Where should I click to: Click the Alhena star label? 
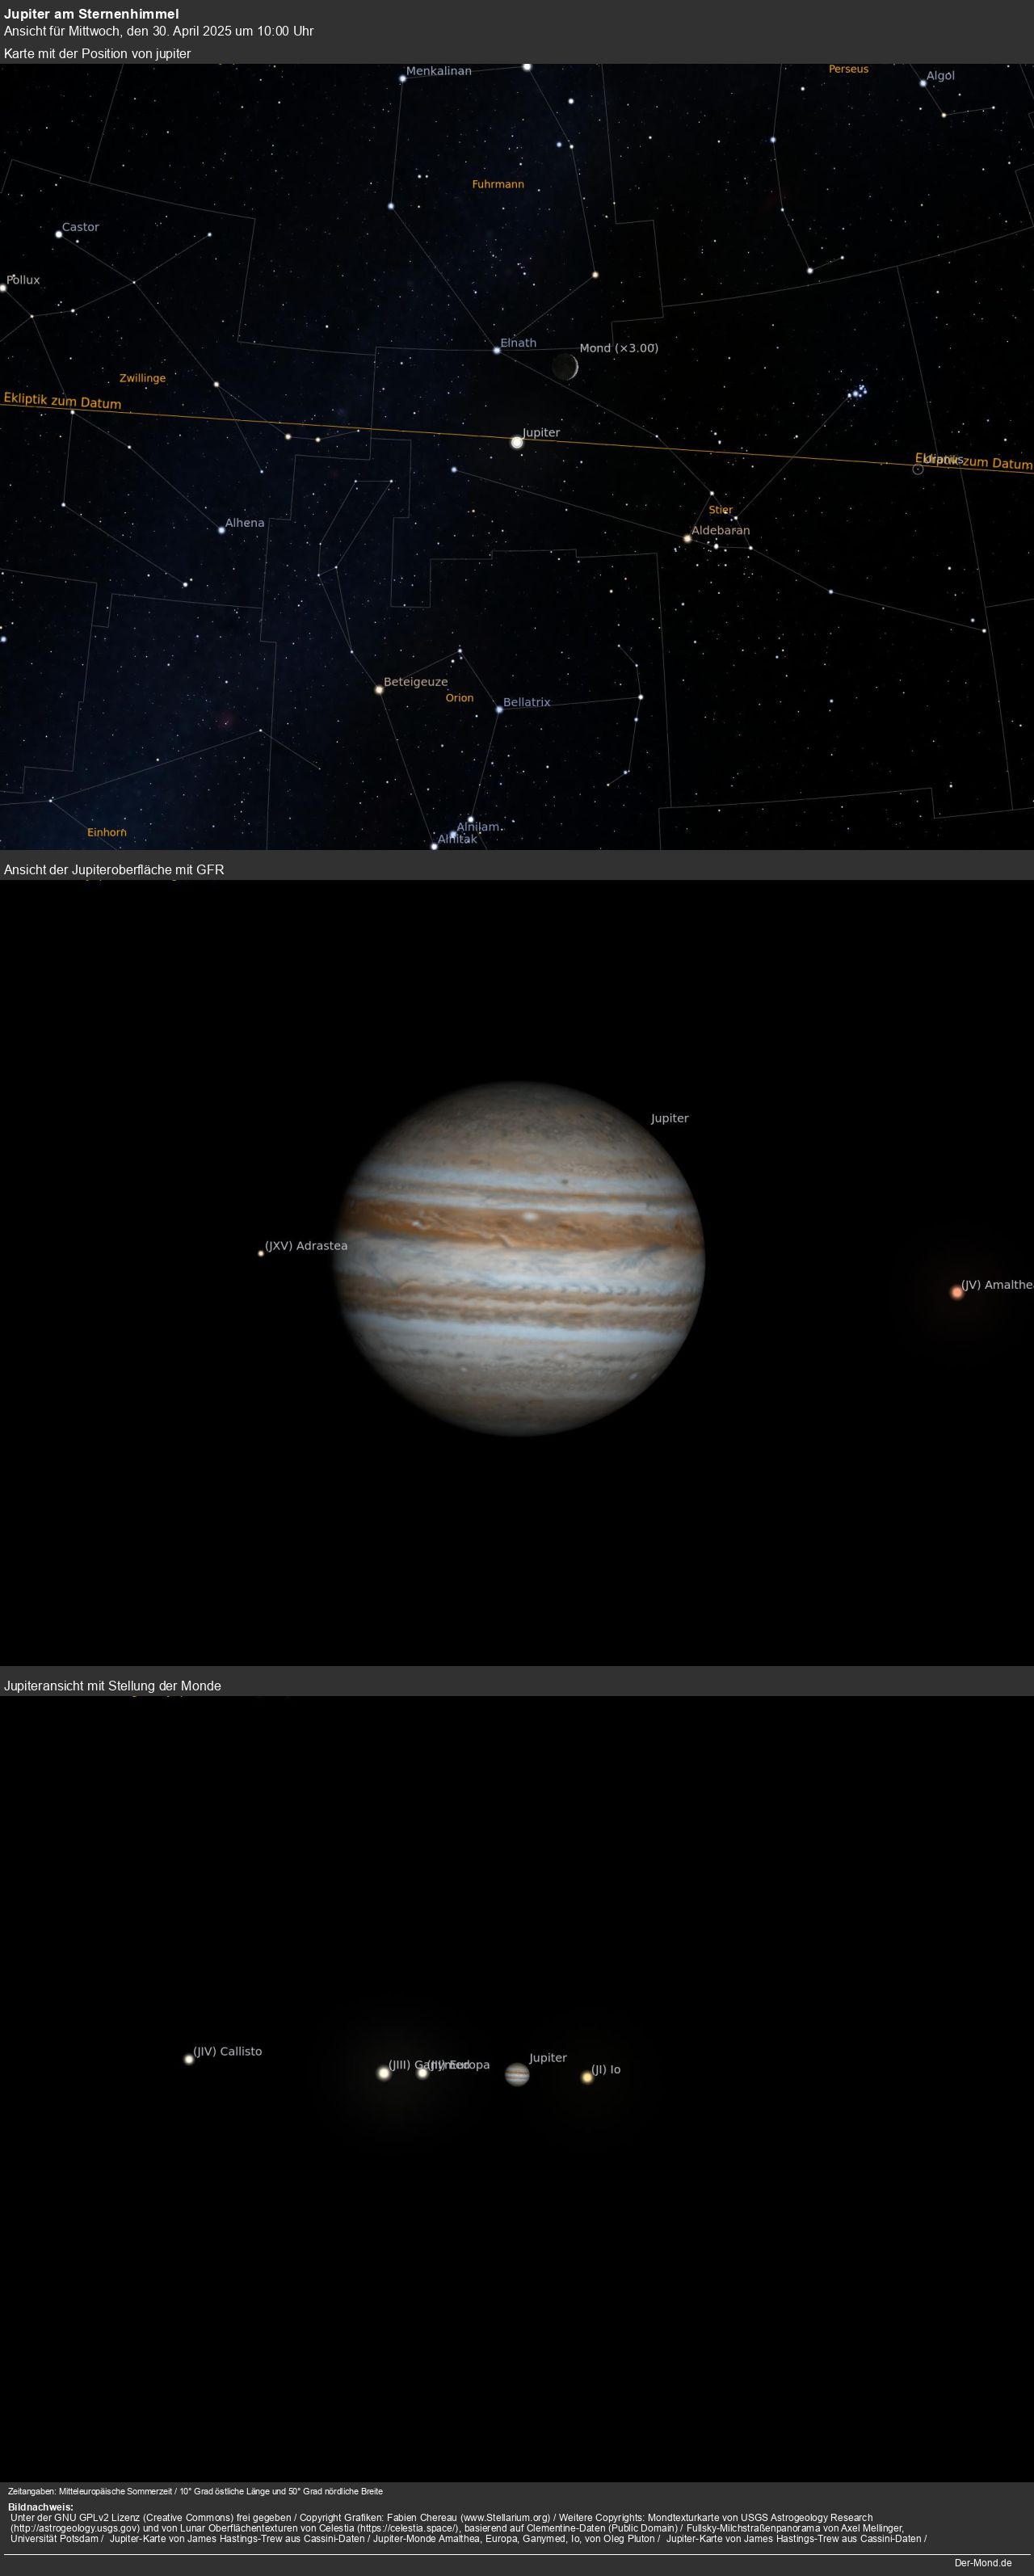point(245,523)
